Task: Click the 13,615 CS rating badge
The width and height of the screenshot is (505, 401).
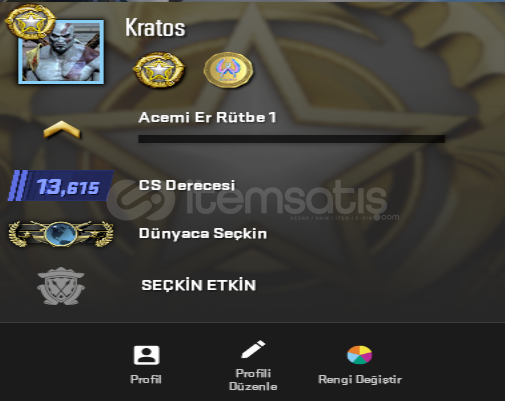Action: point(60,186)
